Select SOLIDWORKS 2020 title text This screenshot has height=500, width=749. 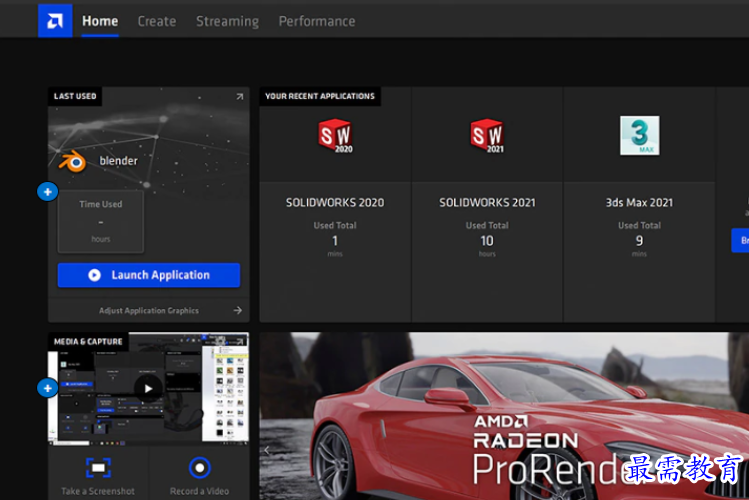(x=335, y=202)
